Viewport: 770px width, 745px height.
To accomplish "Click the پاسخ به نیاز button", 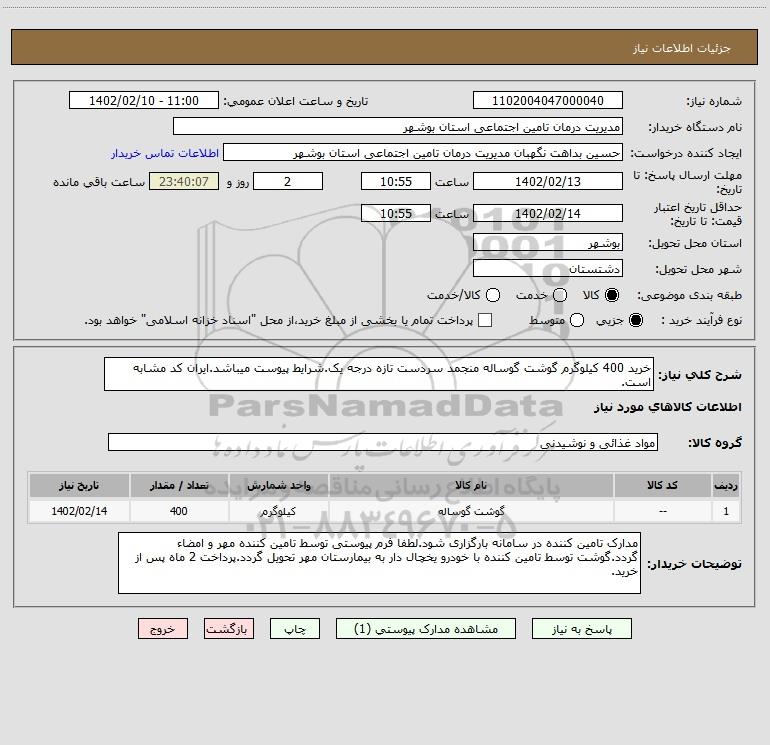I will tap(581, 629).
